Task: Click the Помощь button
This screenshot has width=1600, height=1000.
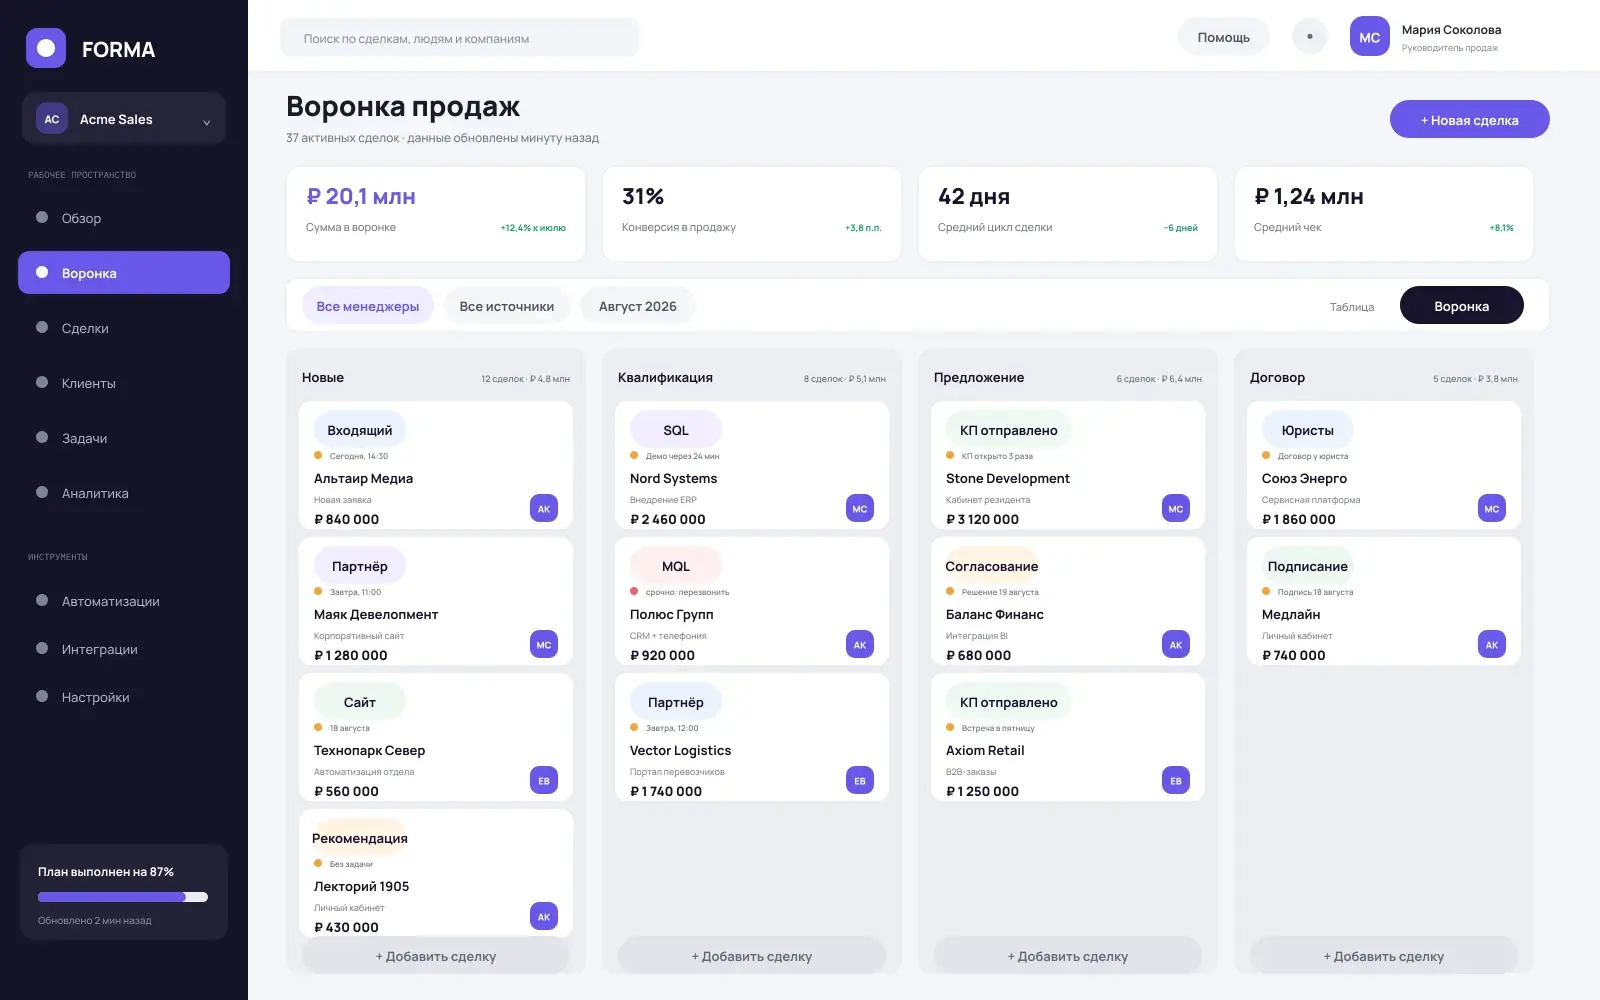Action: click(1224, 37)
